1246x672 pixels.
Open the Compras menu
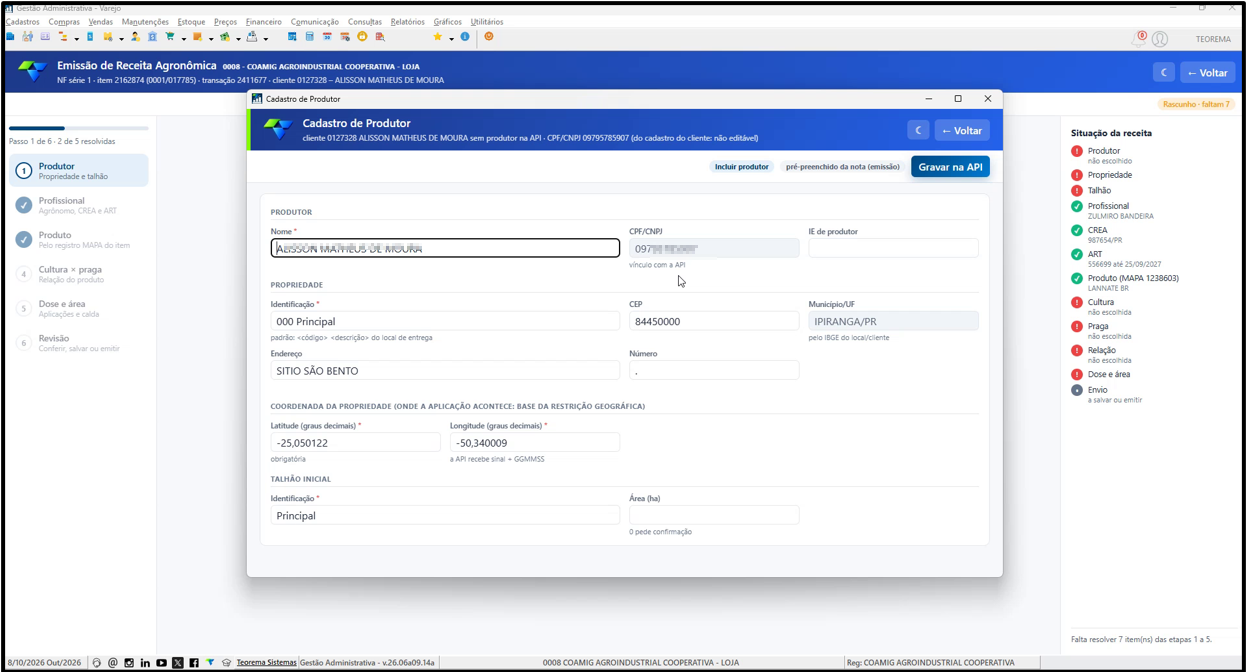(64, 22)
